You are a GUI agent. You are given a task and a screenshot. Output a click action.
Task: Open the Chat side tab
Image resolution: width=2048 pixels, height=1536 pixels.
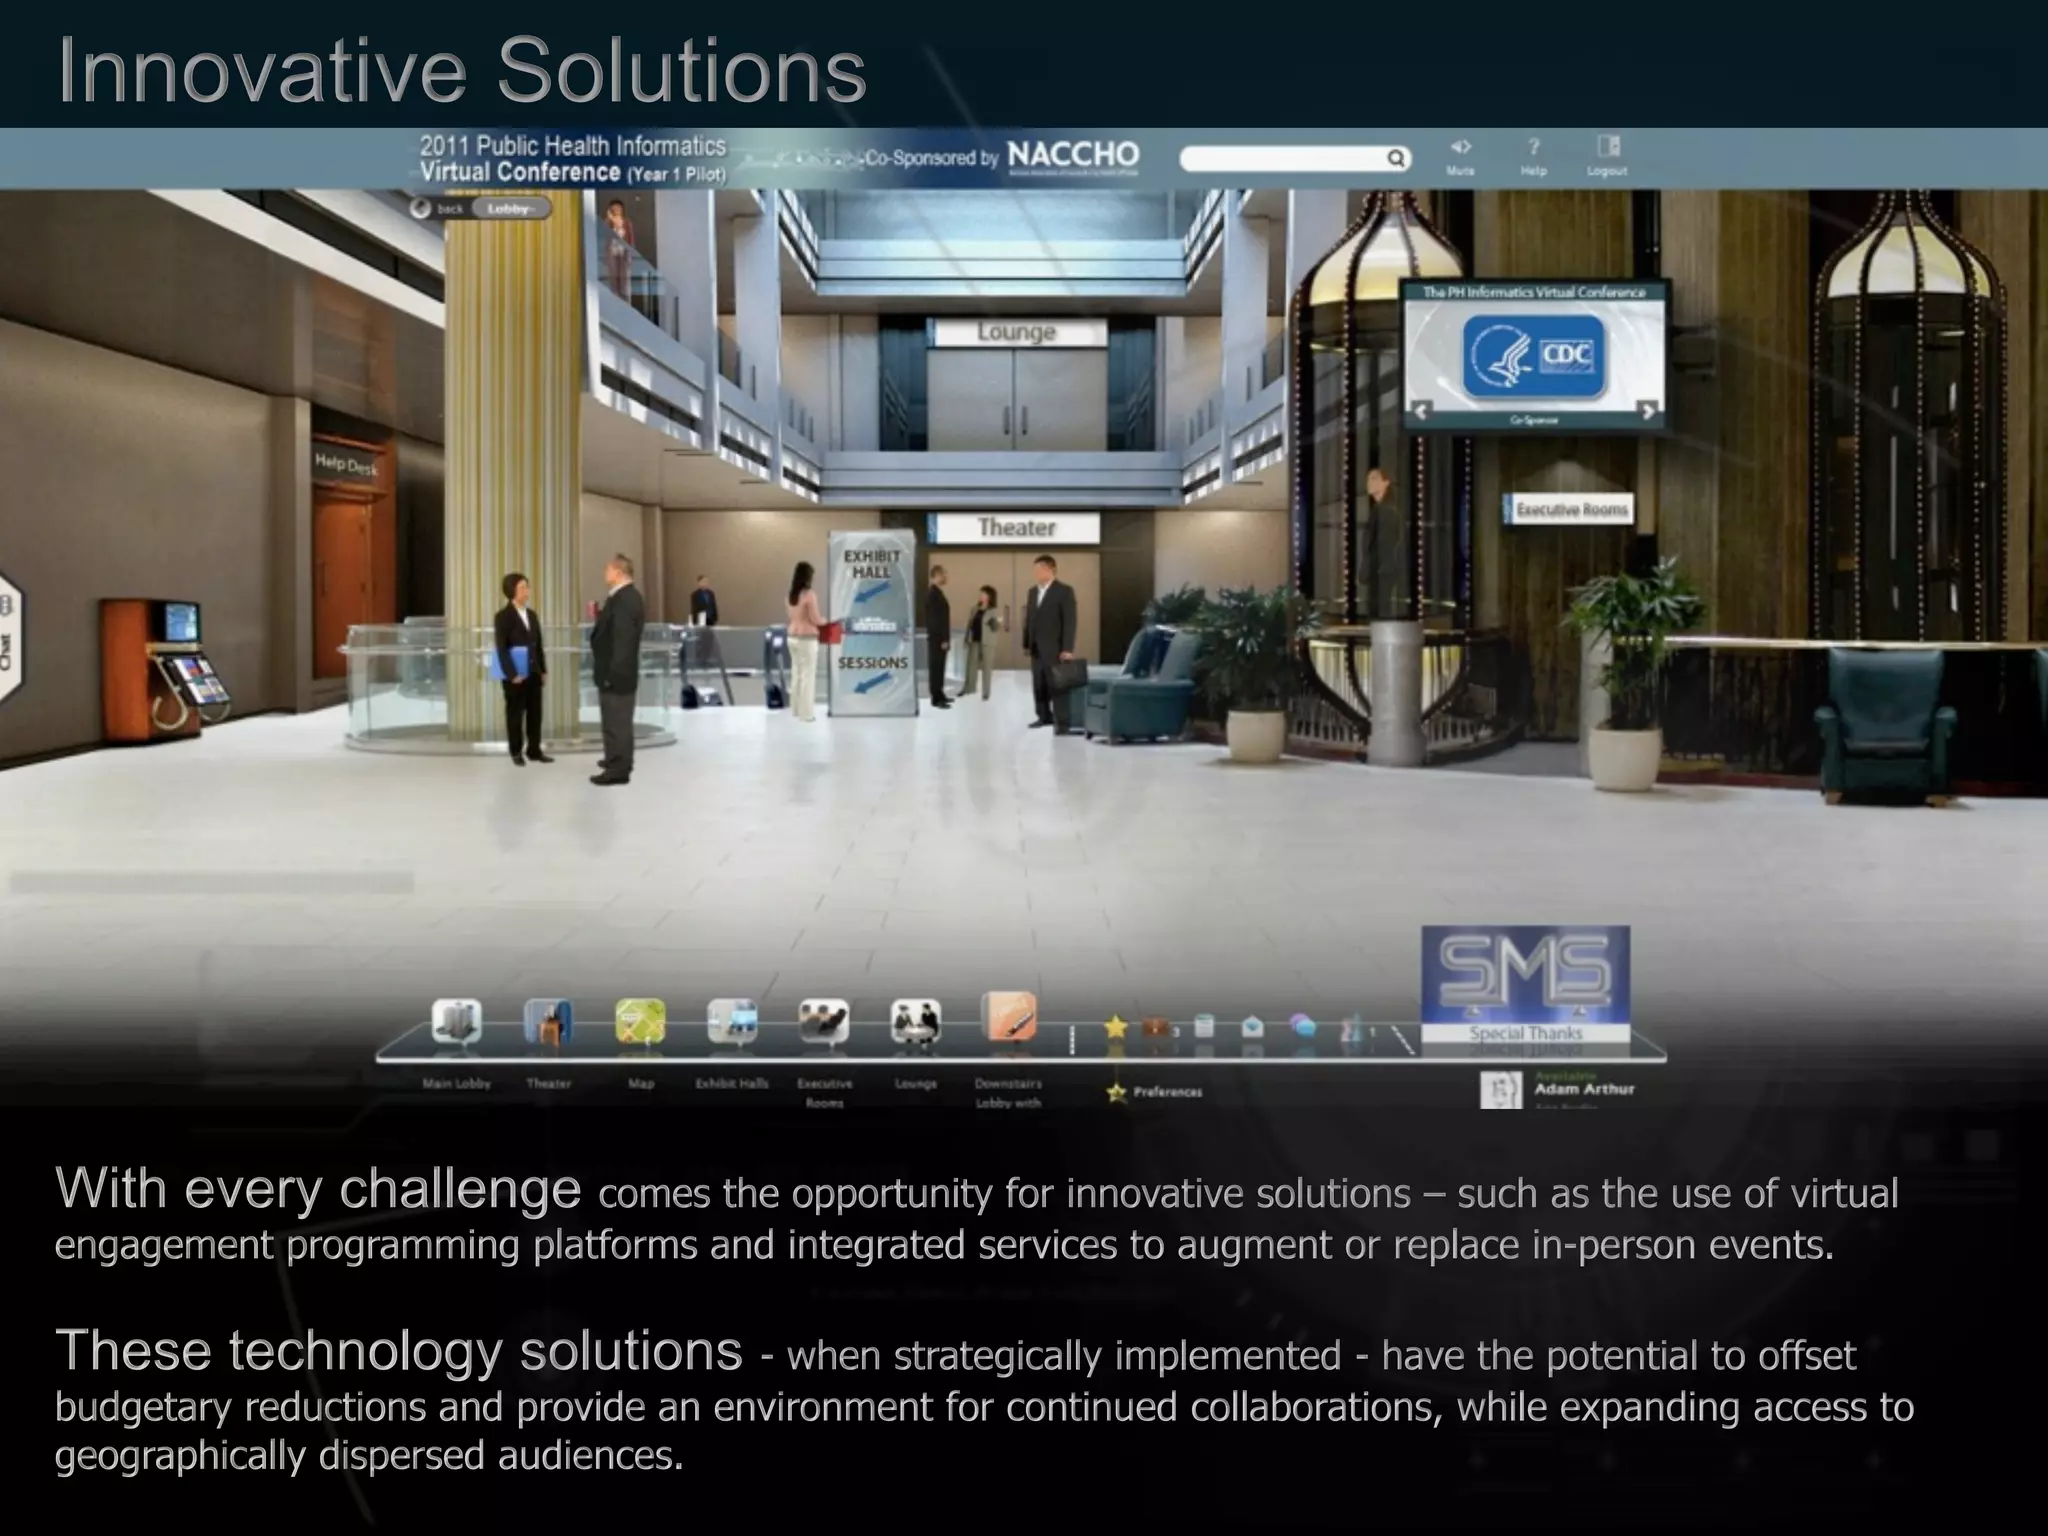[x=10, y=636]
